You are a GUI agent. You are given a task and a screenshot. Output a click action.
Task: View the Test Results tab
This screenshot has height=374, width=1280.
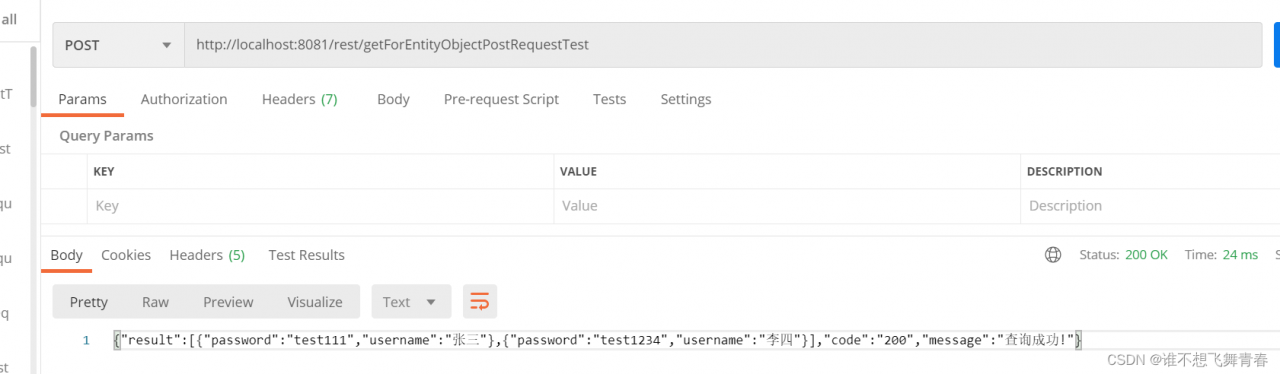306,255
